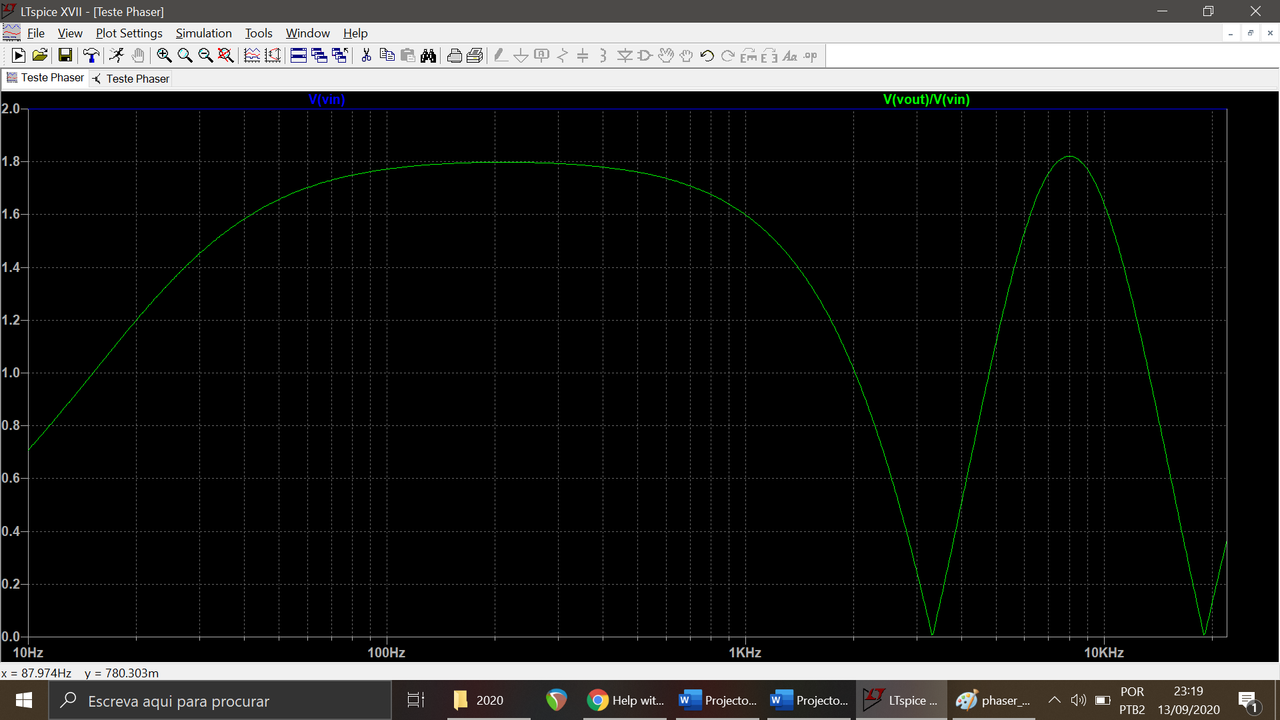This screenshot has width=1280, height=720.
Task: Select the Mirror toolbar icon
Action: coord(769,56)
